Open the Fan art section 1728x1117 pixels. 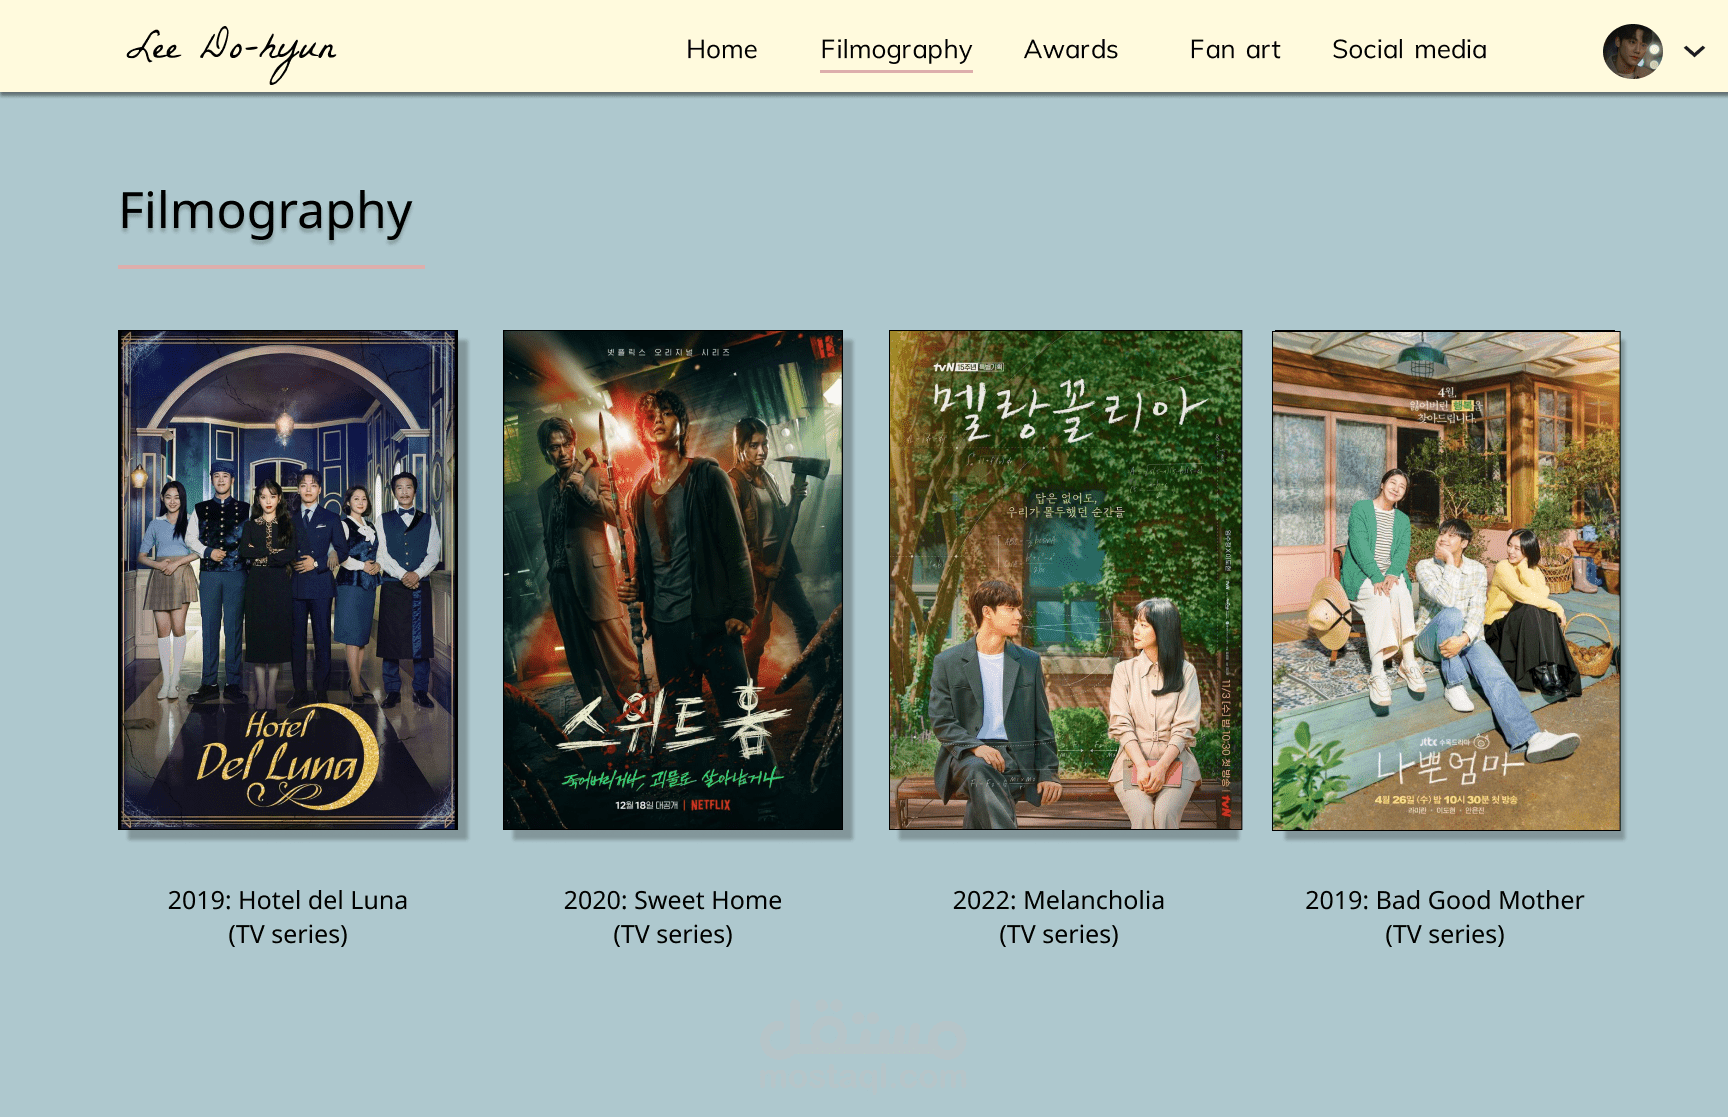(x=1235, y=49)
